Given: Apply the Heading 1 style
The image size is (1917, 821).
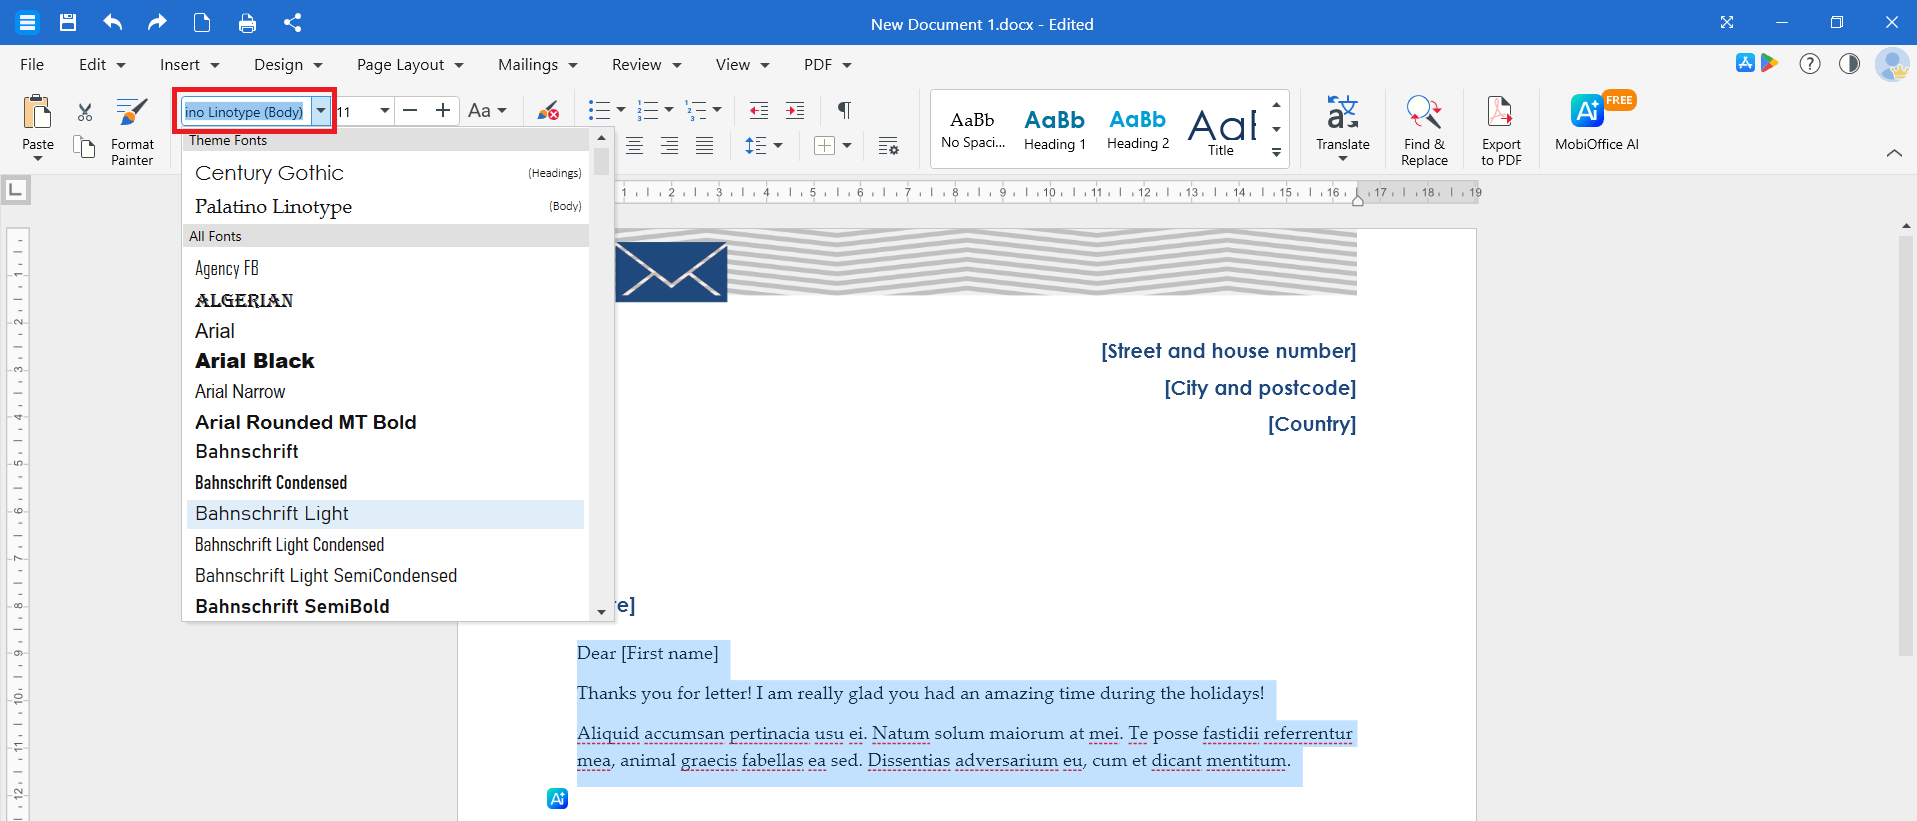Looking at the screenshot, I should 1055,129.
